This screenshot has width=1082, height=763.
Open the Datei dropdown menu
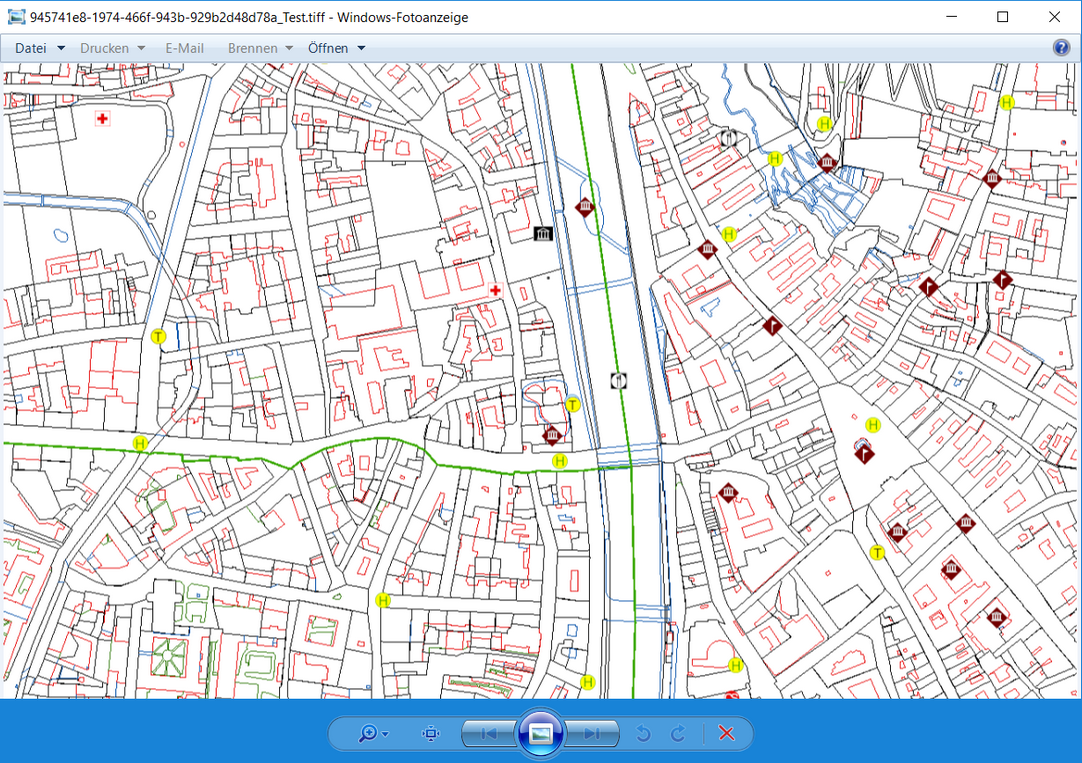point(38,47)
